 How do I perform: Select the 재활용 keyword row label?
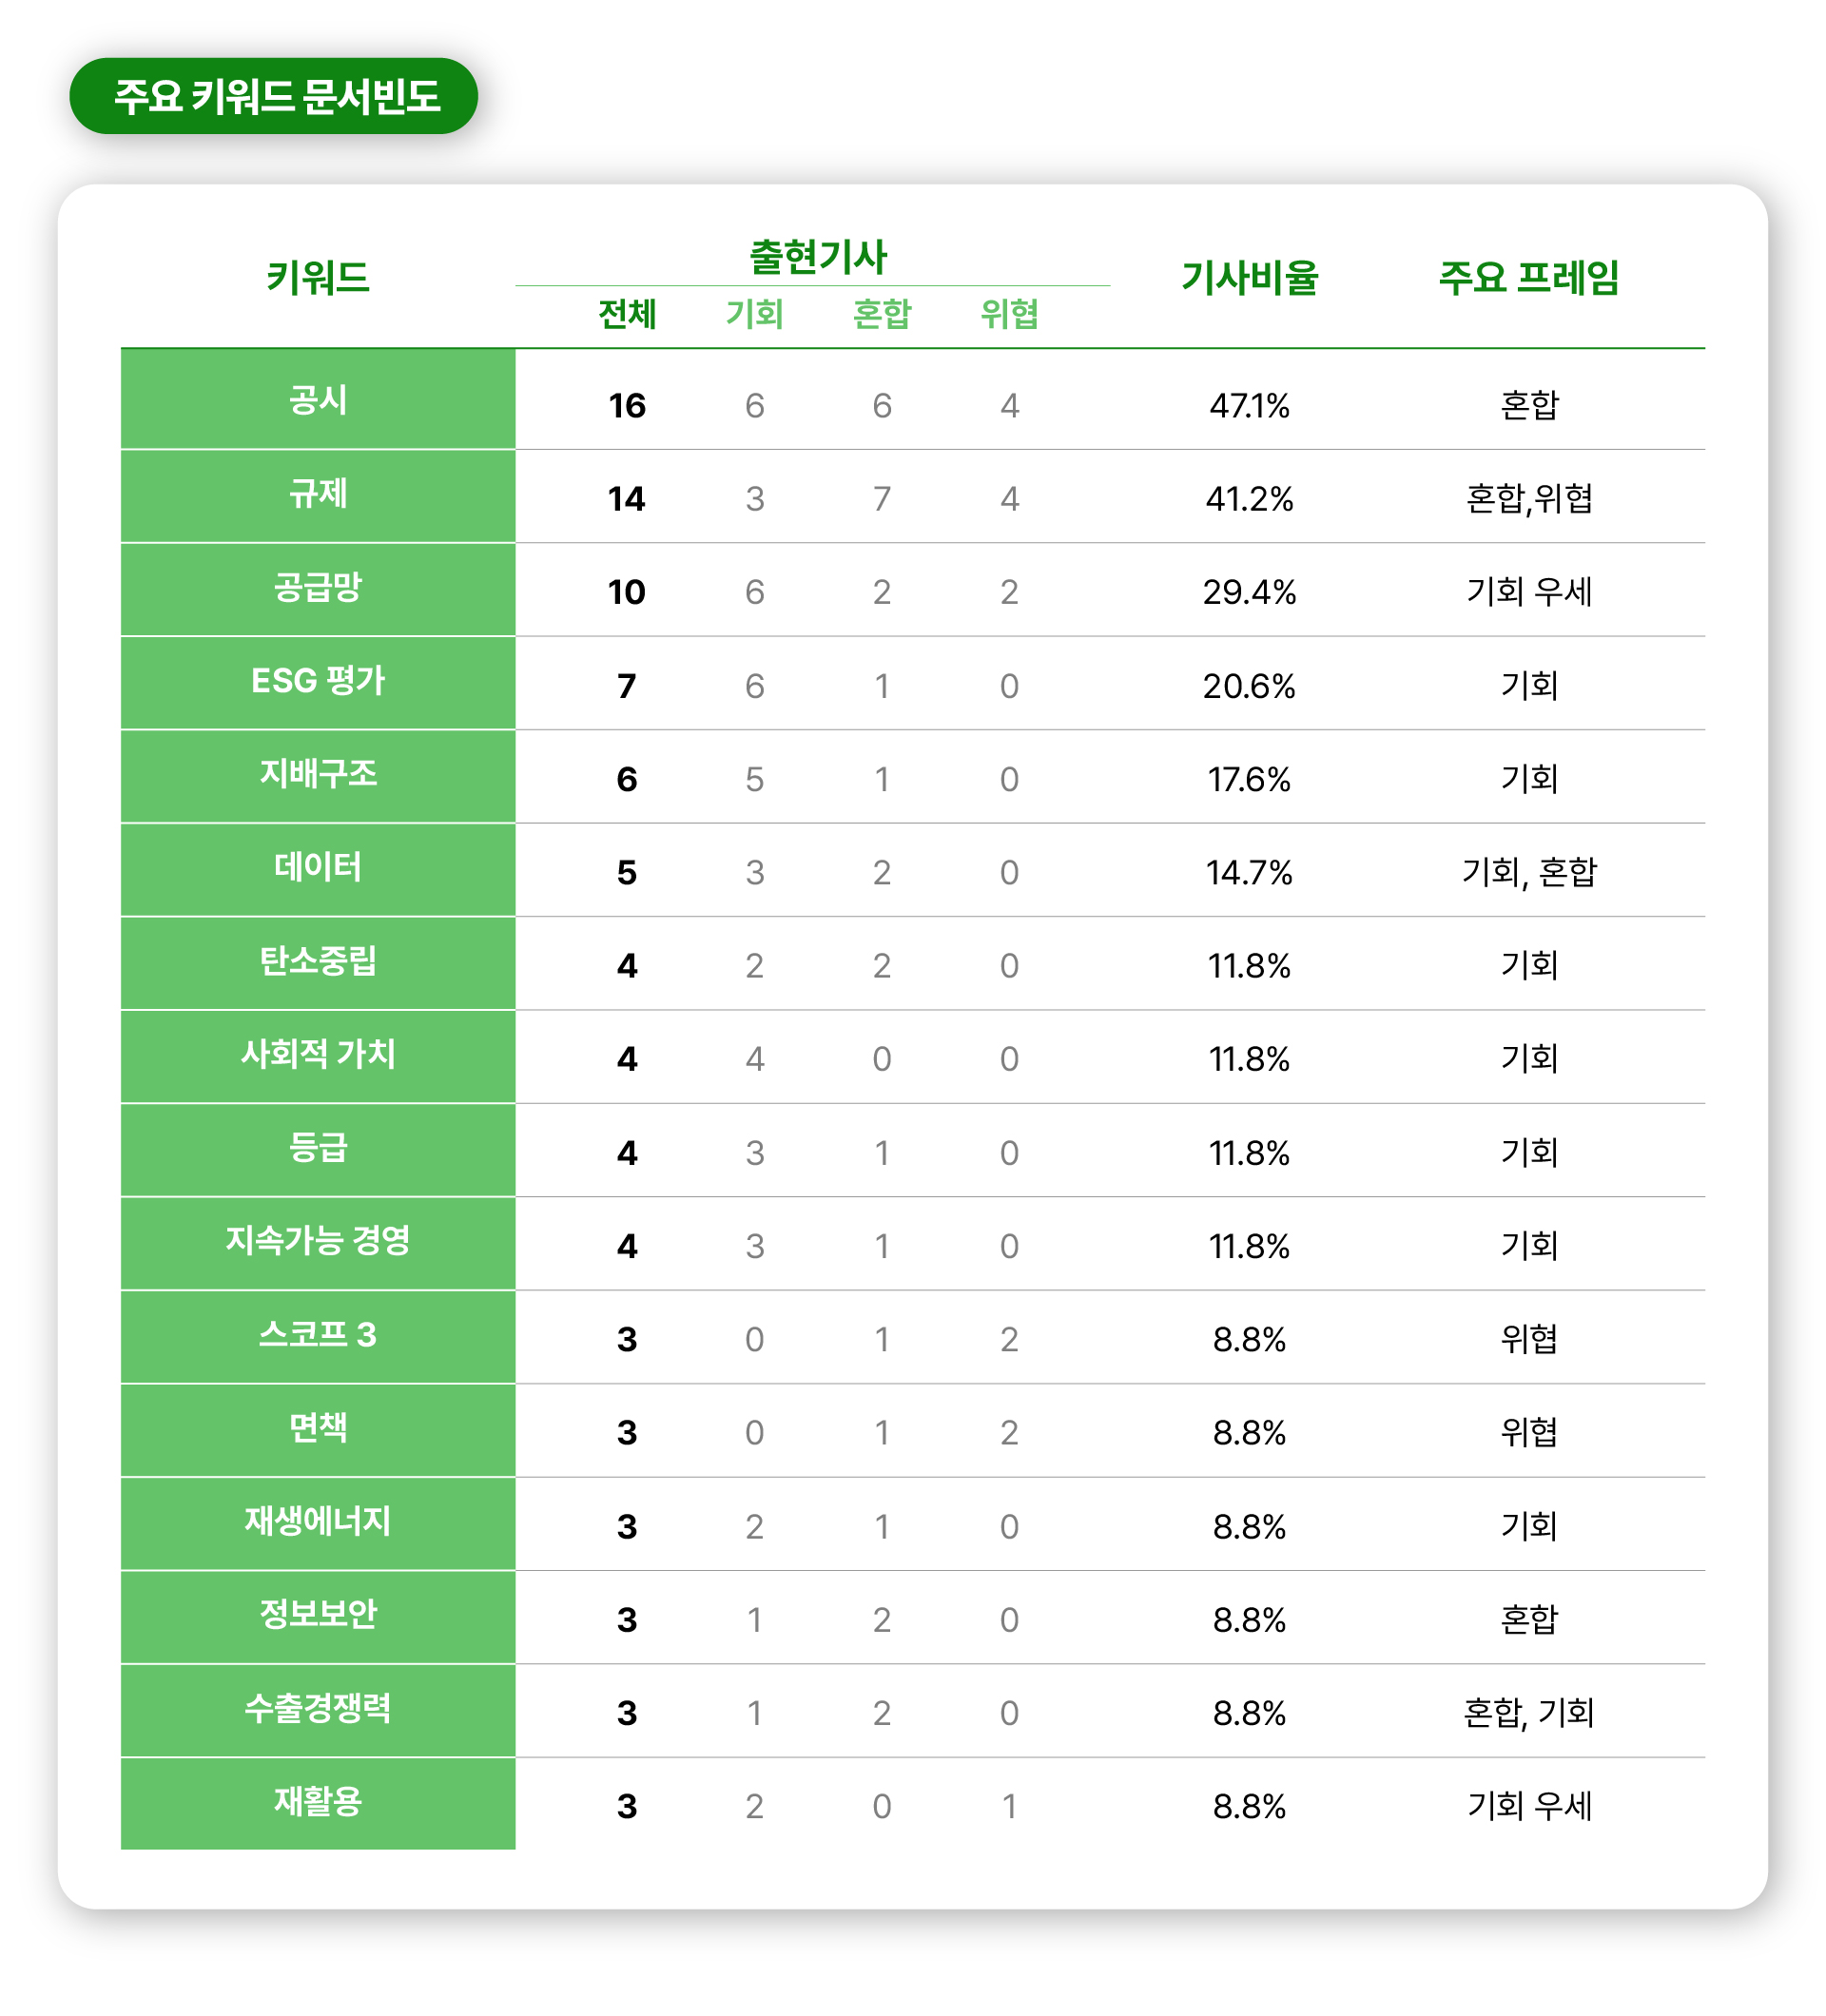click(x=318, y=1803)
